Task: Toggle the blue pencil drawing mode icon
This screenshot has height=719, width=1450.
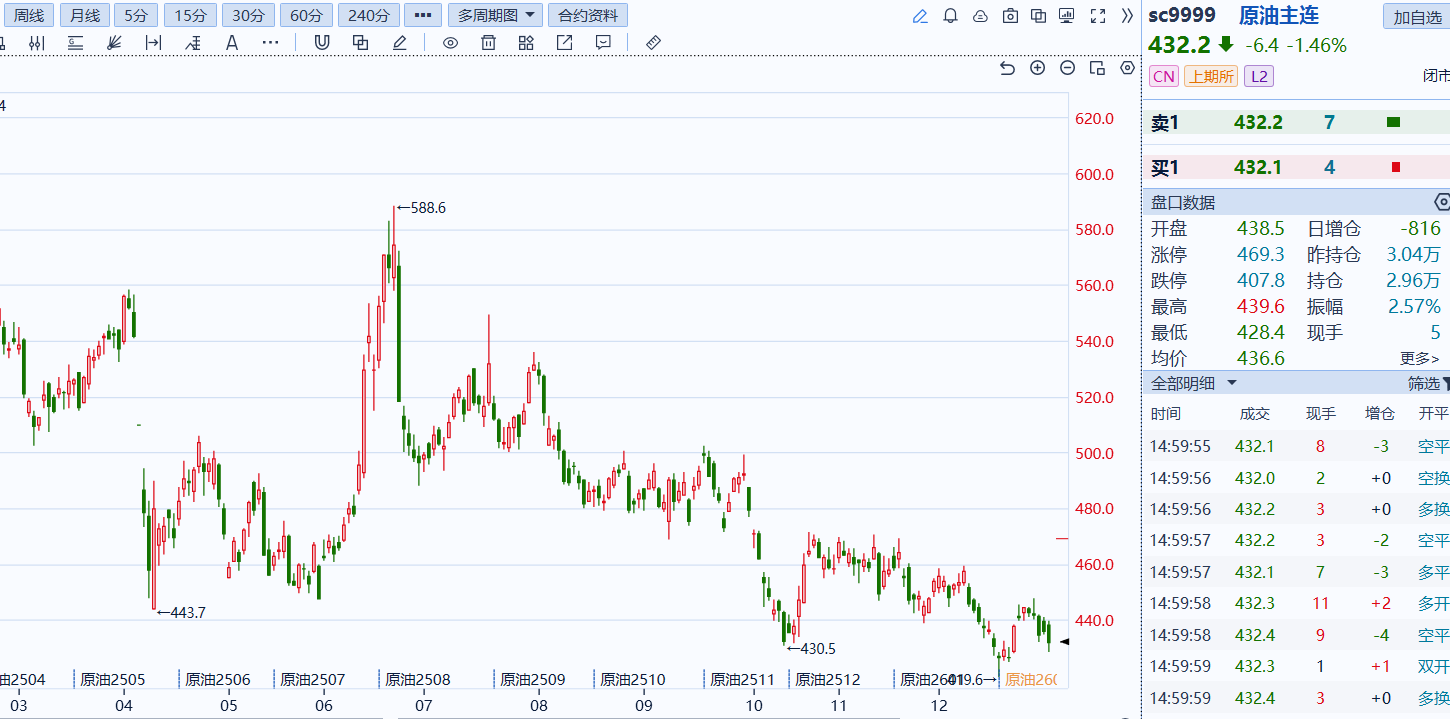Action: 920,16
